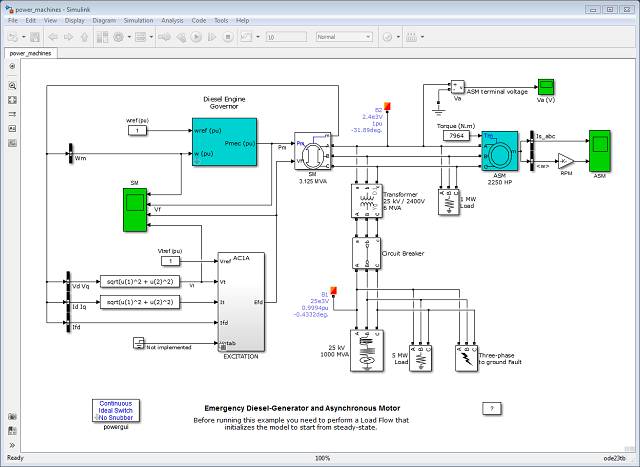Click the question mark help block
Image resolution: width=640 pixels, height=467 pixels.
(x=490, y=408)
